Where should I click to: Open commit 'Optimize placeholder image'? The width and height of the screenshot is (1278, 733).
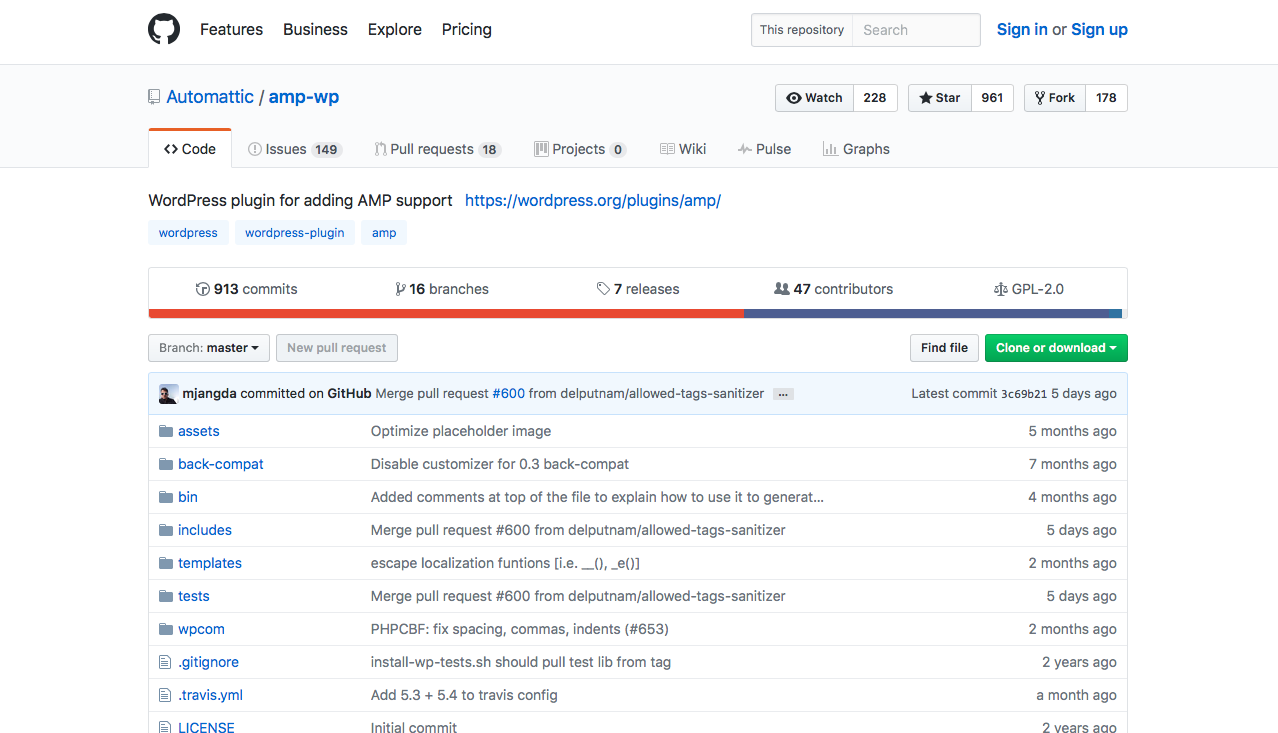point(461,431)
